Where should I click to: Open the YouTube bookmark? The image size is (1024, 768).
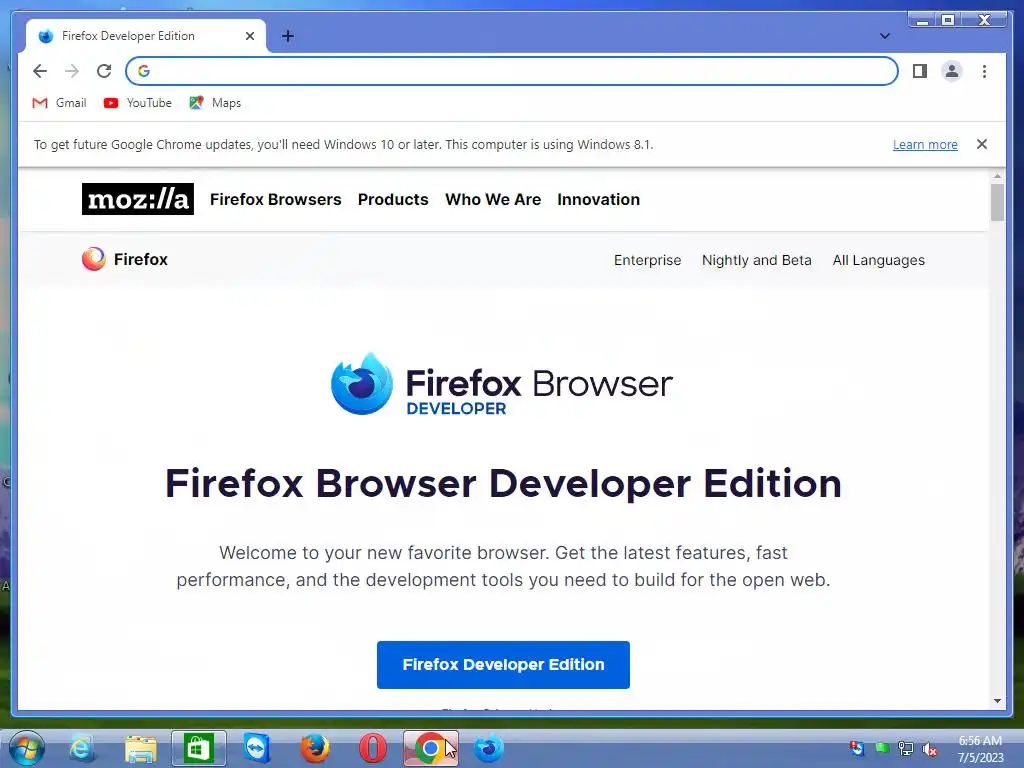tap(138, 103)
